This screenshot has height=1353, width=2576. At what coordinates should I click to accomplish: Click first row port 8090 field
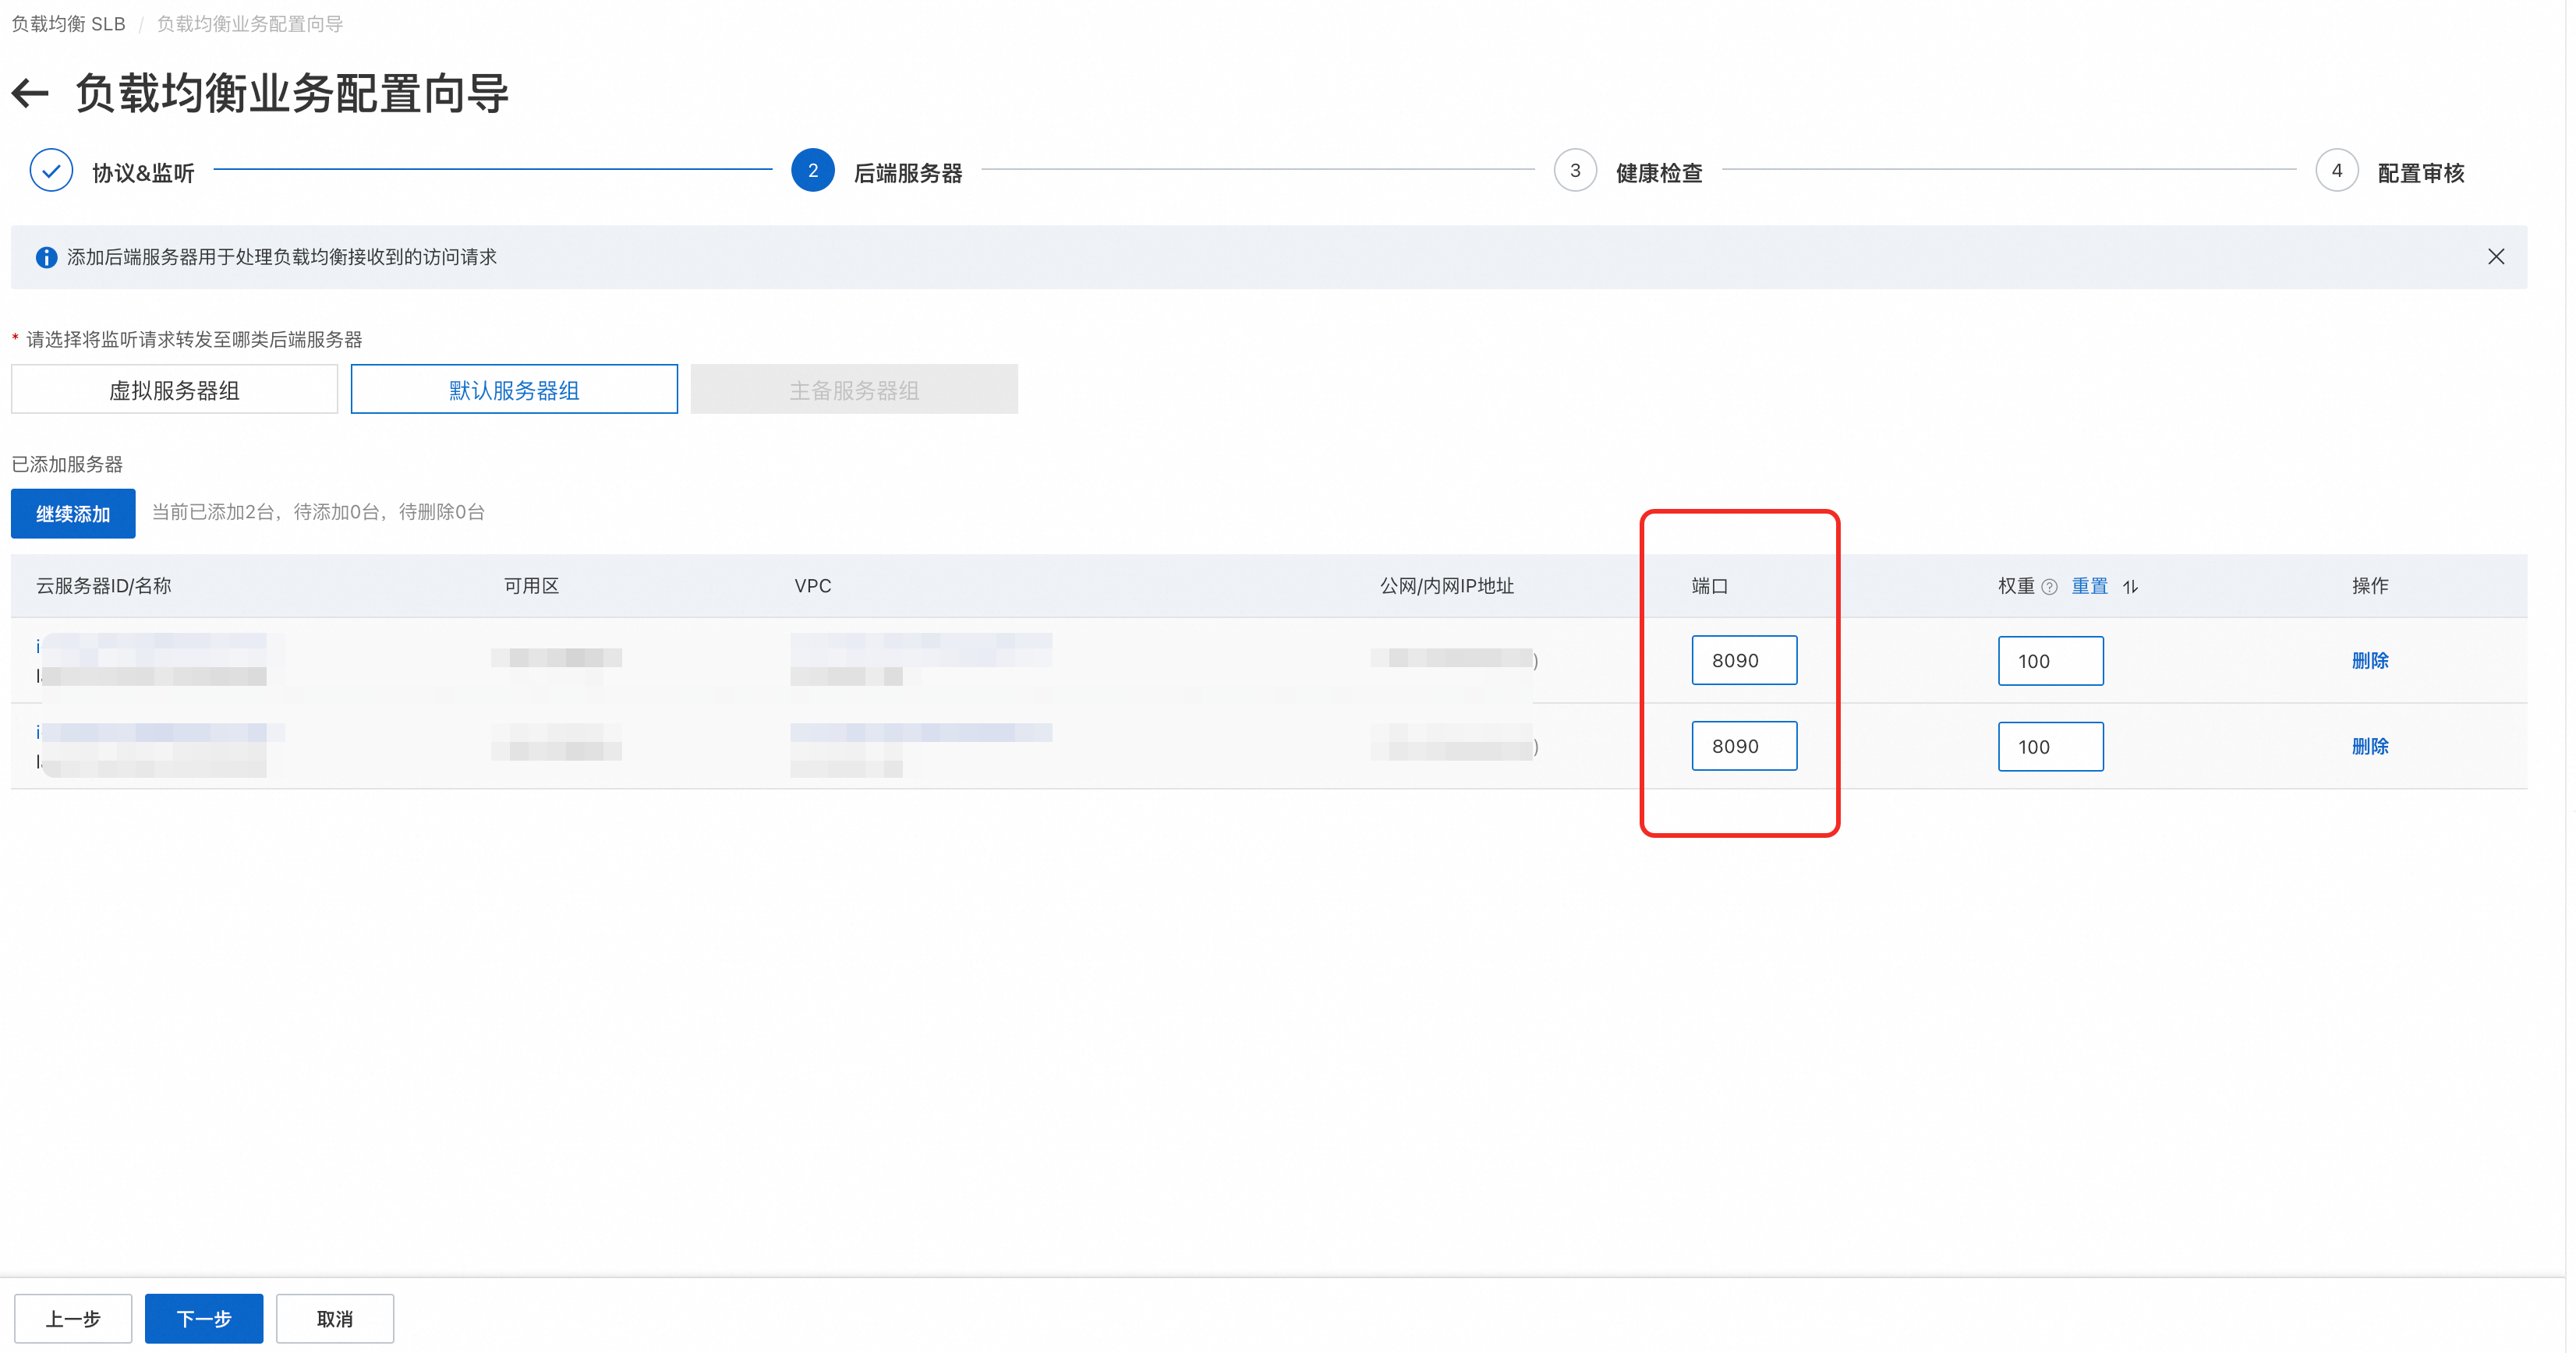[1743, 660]
